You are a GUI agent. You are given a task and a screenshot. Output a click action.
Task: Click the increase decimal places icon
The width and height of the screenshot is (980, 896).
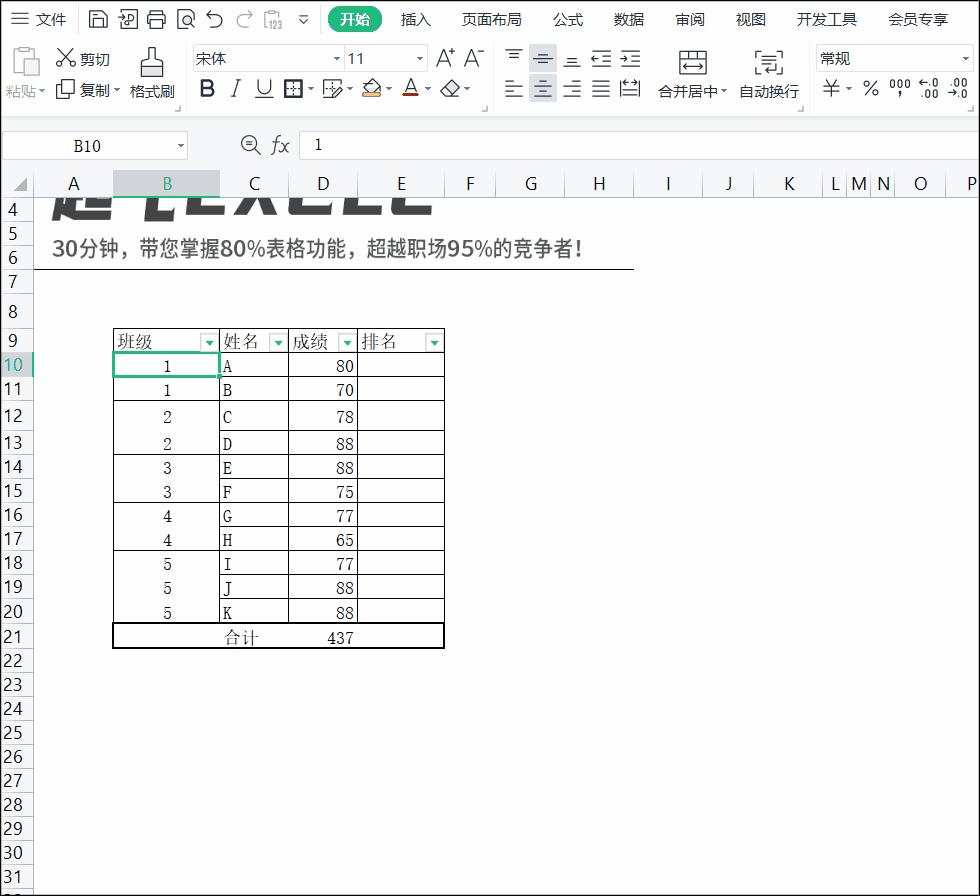pyautogui.click(x=929, y=88)
